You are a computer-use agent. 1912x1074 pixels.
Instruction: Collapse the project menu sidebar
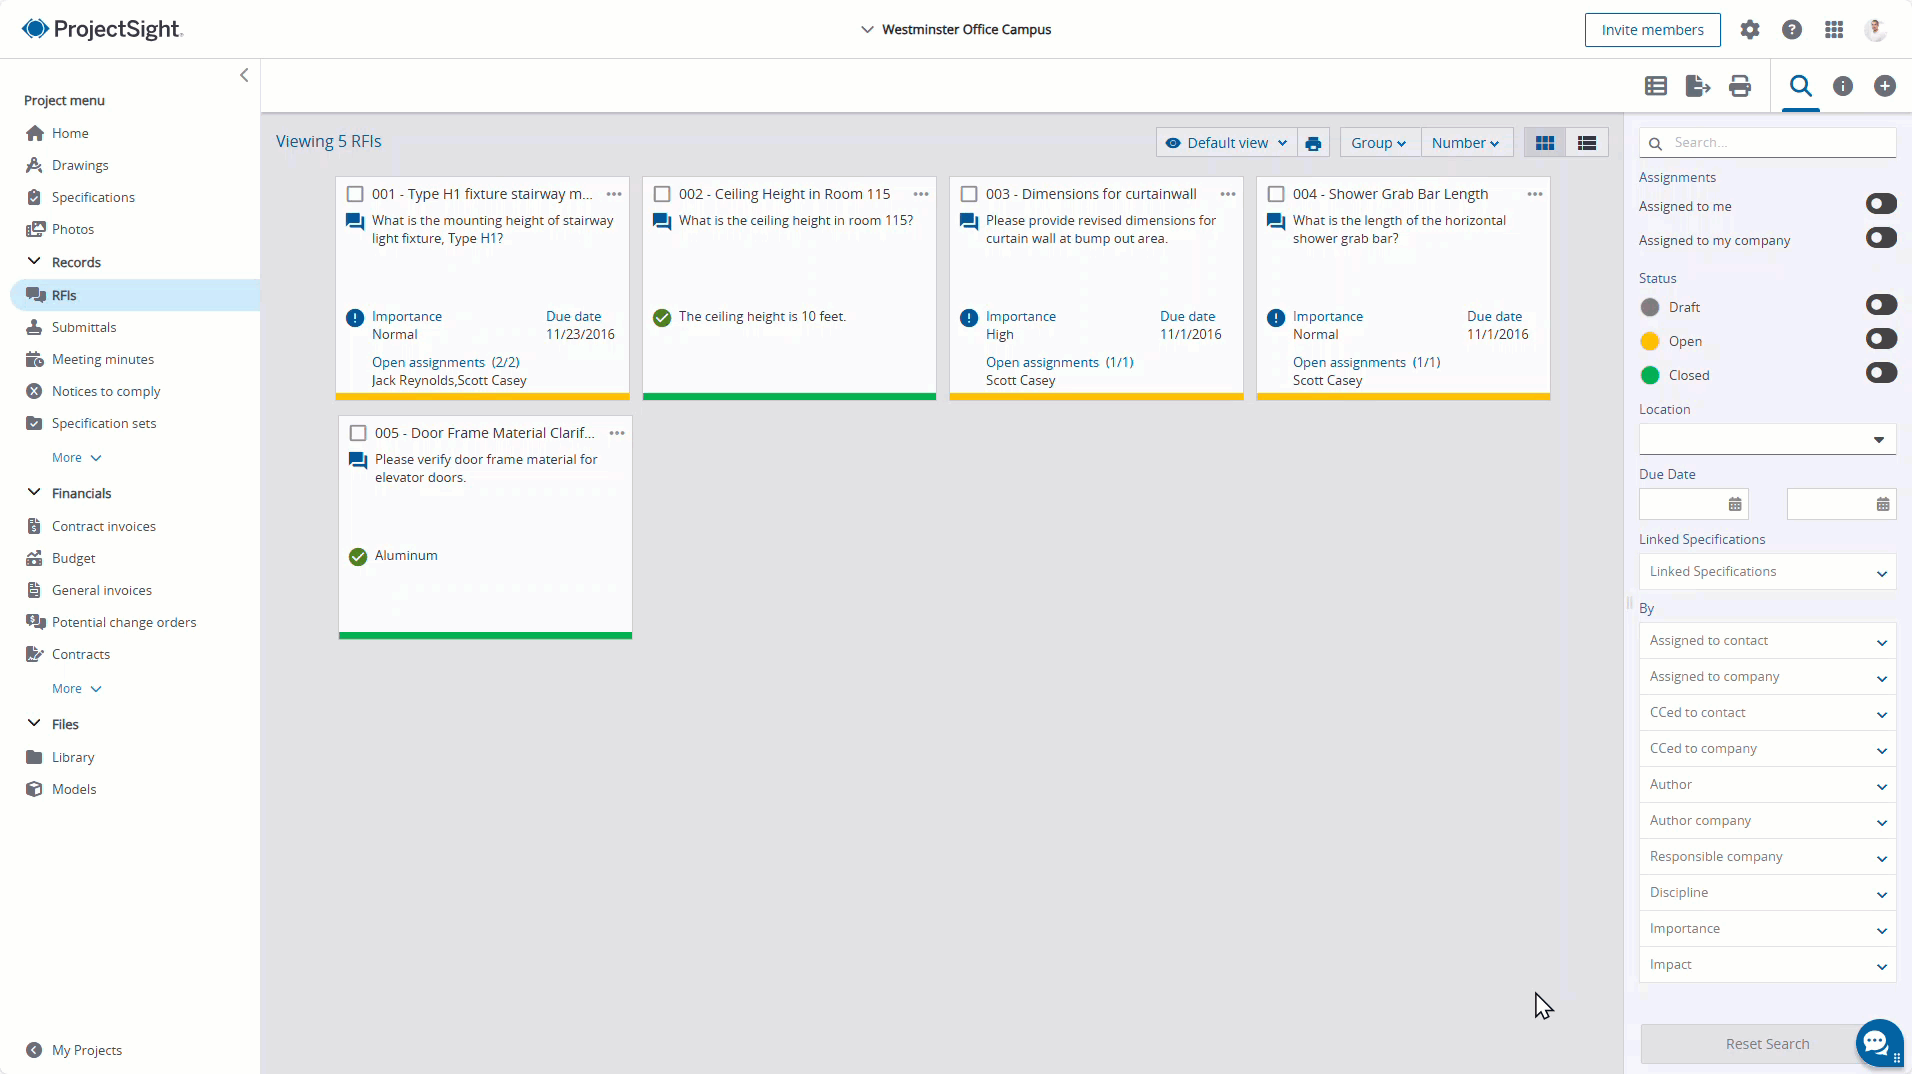tap(244, 75)
